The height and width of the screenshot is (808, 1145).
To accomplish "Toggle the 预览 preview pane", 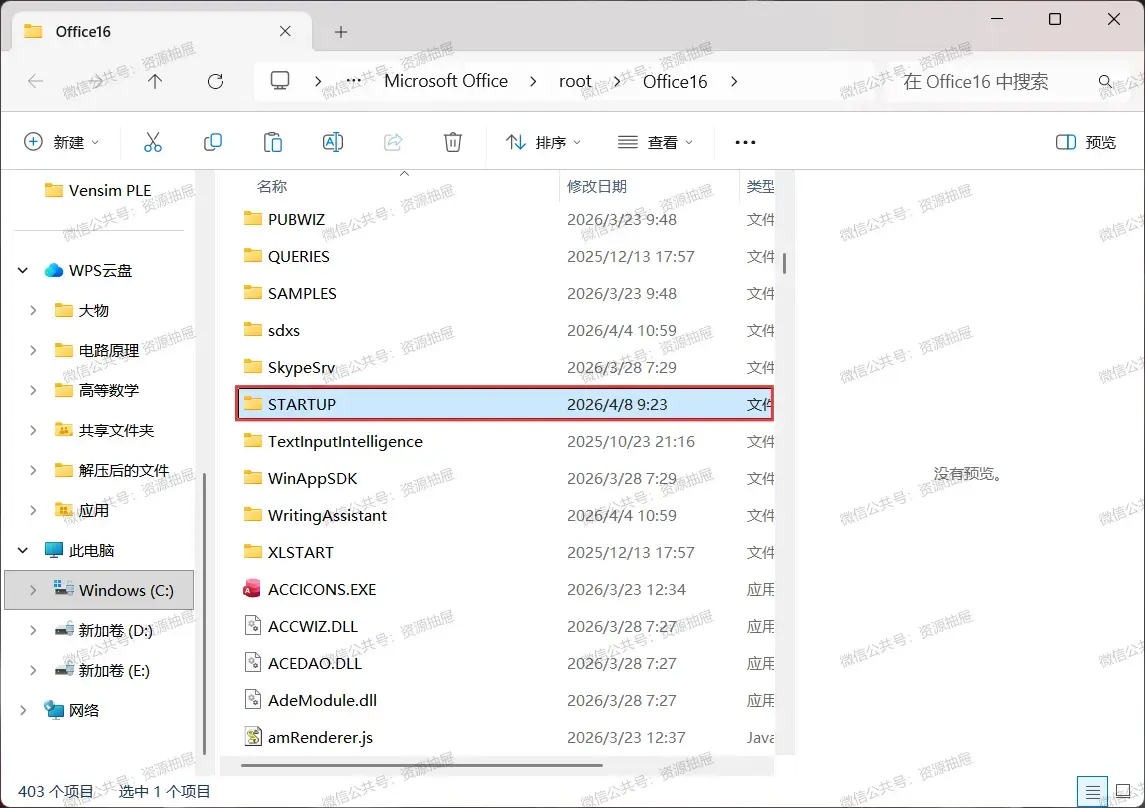I will pos(1086,142).
